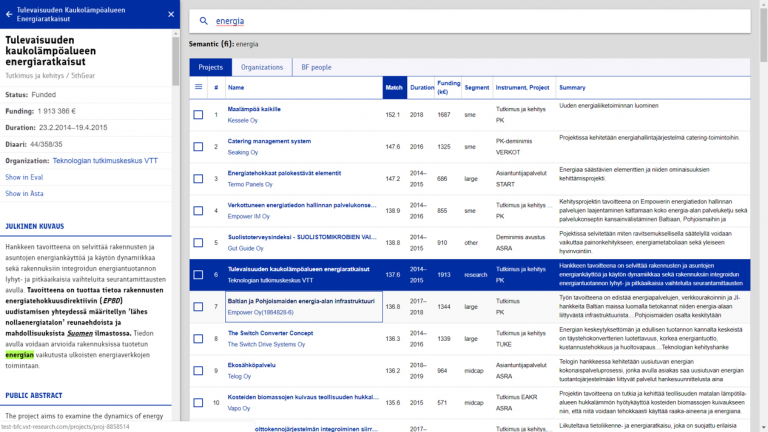Open the BF people tab
768x432 pixels.
click(316, 67)
